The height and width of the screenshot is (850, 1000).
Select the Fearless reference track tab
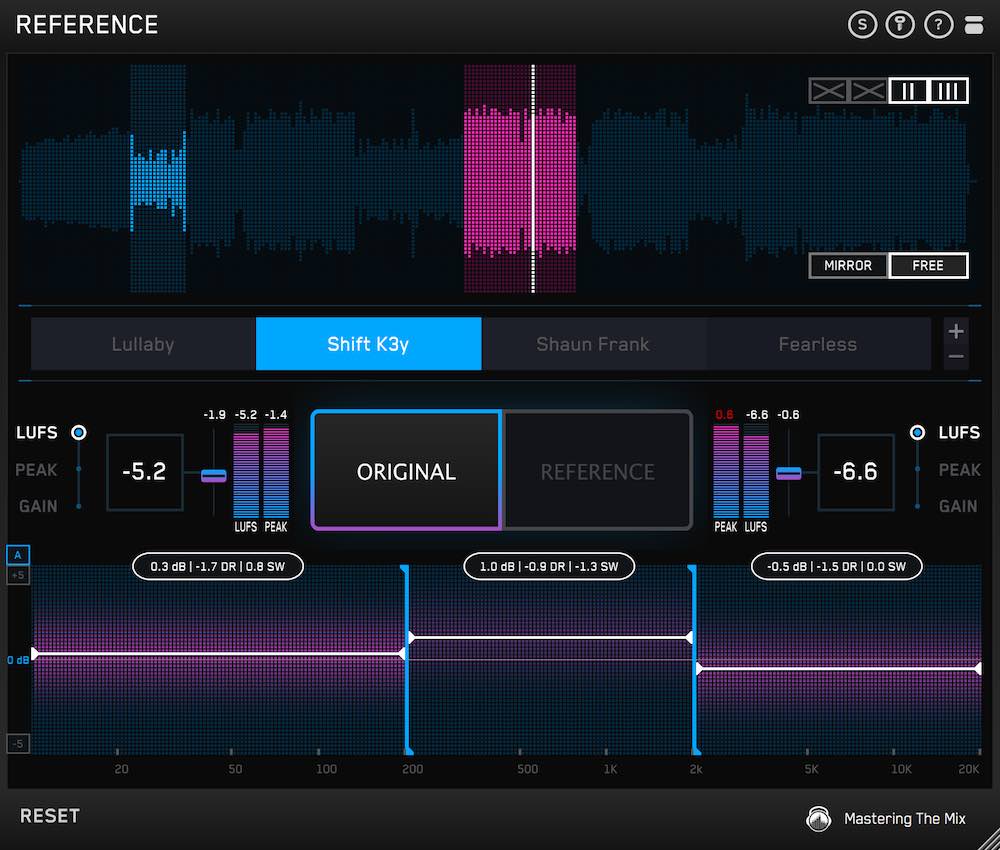coord(818,344)
